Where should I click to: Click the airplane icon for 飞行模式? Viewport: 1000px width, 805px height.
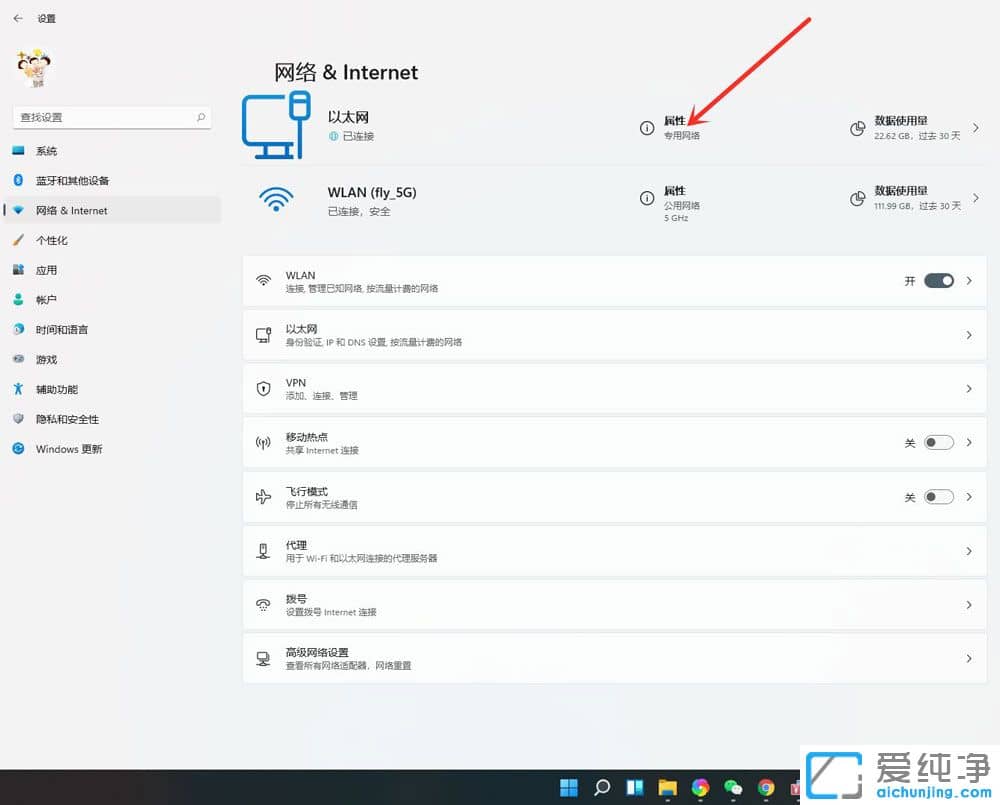tap(263, 497)
